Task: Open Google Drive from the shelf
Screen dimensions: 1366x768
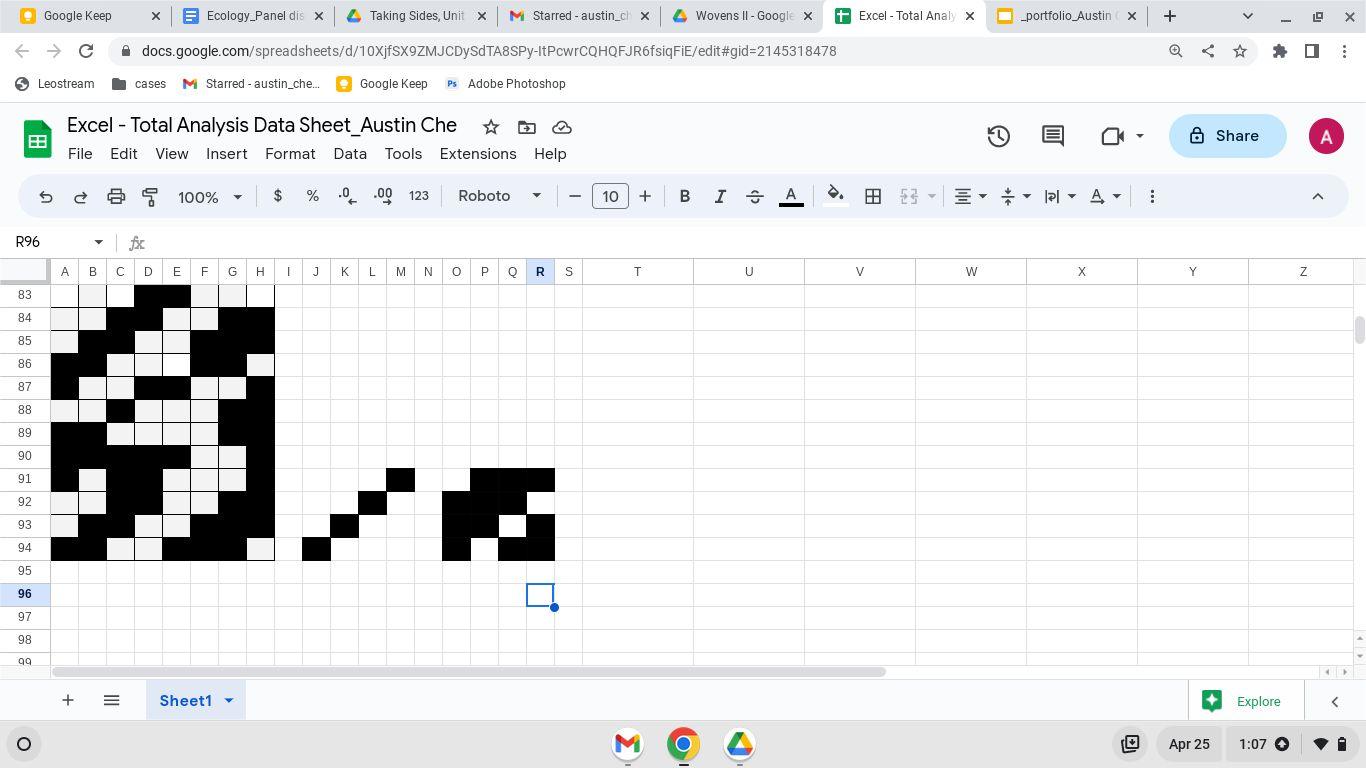Action: [739, 744]
